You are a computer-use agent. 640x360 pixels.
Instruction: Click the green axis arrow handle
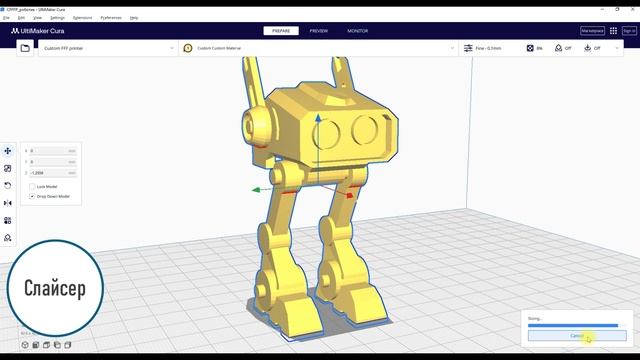click(x=256, y=189)
